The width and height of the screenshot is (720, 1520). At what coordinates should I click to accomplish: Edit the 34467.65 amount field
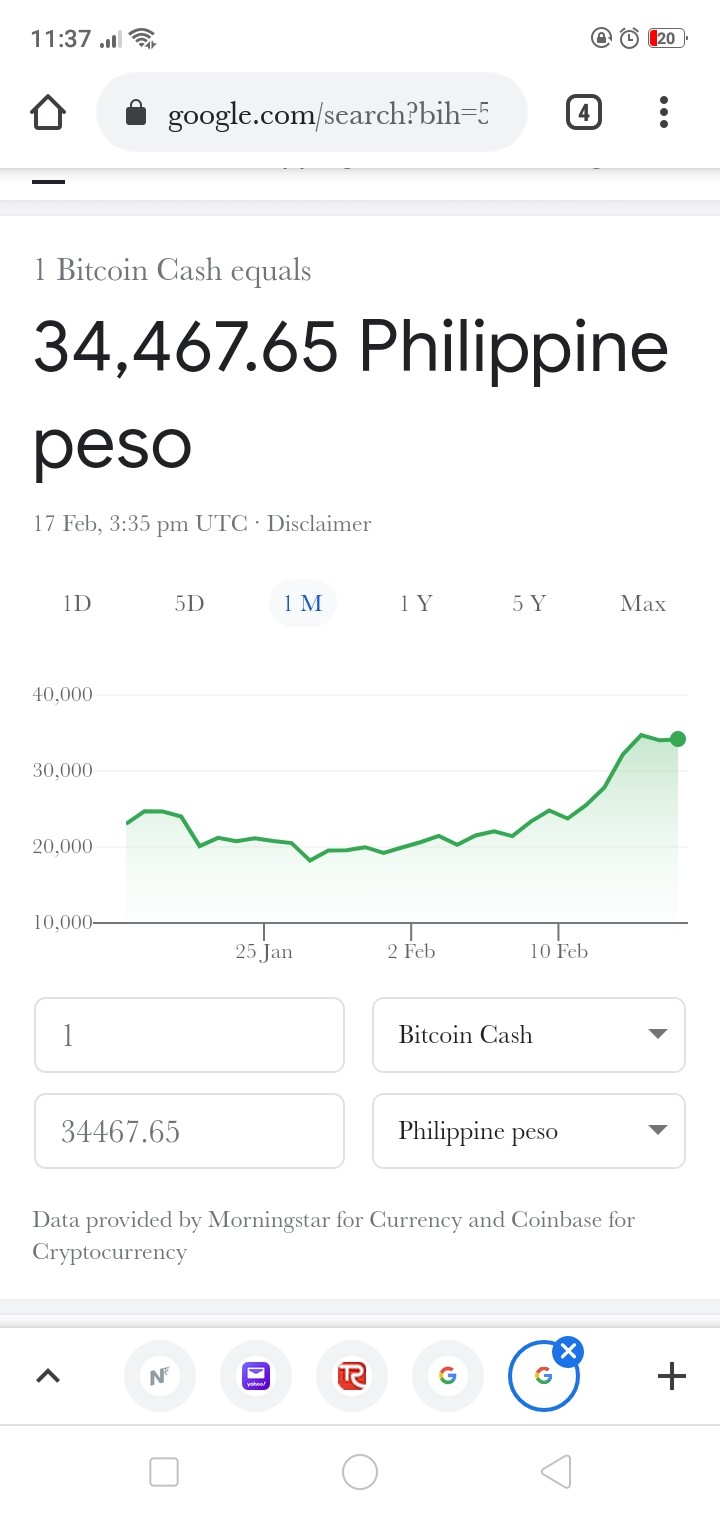coord(189,1131)
